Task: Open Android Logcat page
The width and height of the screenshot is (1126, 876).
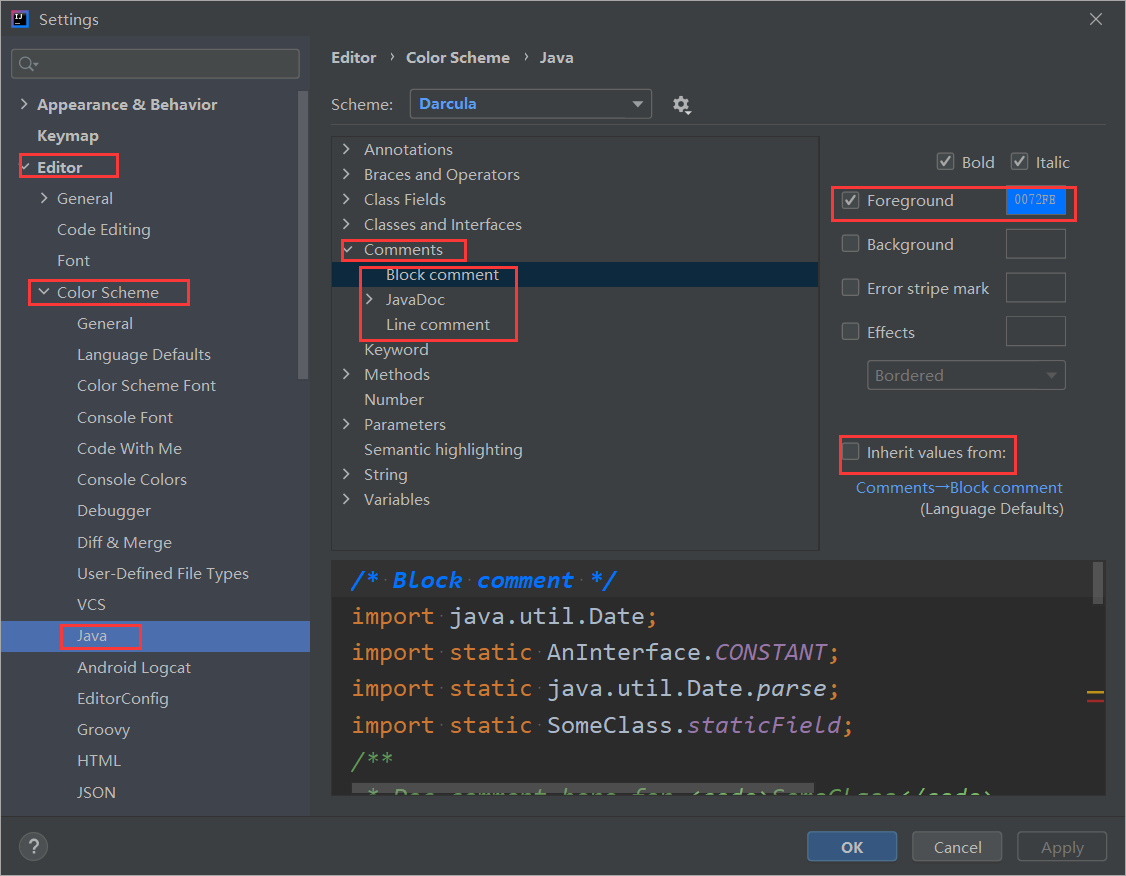Action: coord(134,668)
